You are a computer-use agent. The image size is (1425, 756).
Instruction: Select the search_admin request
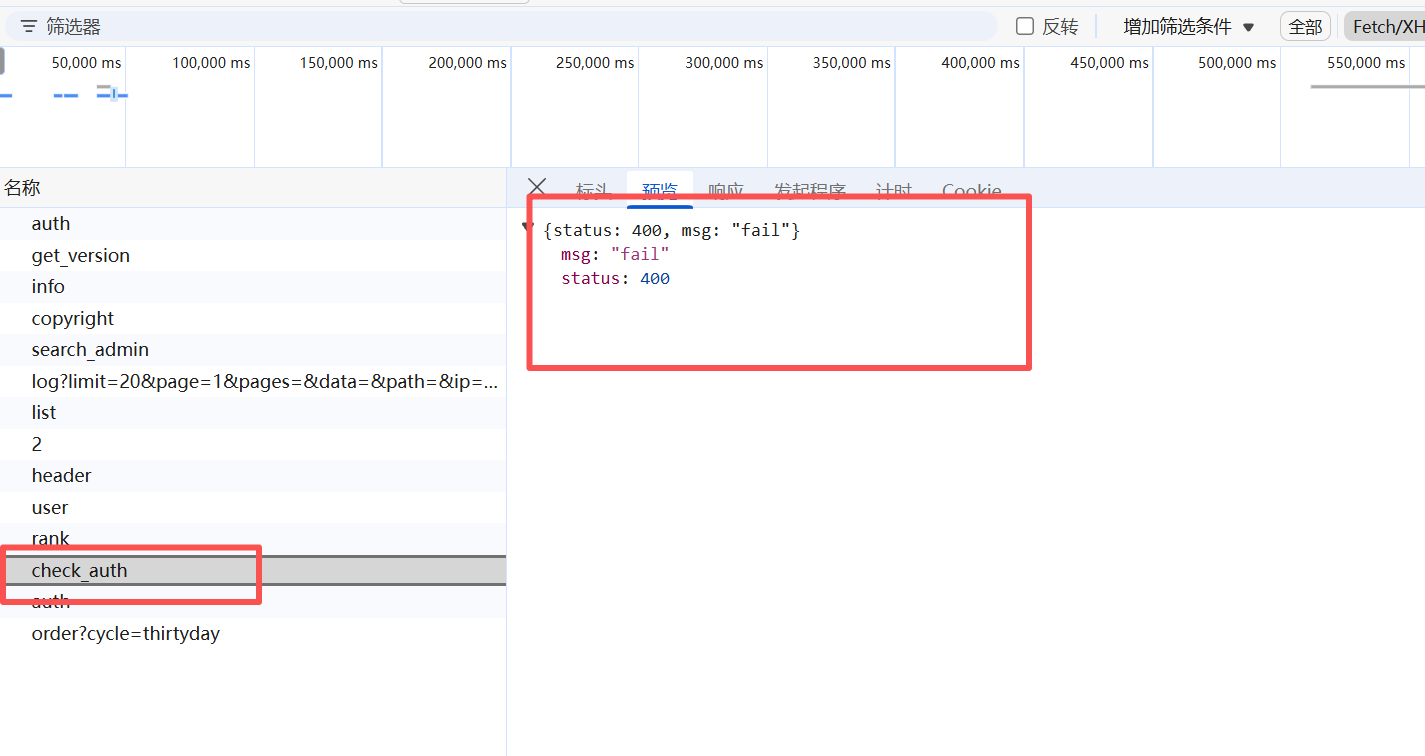coord(90,350)
